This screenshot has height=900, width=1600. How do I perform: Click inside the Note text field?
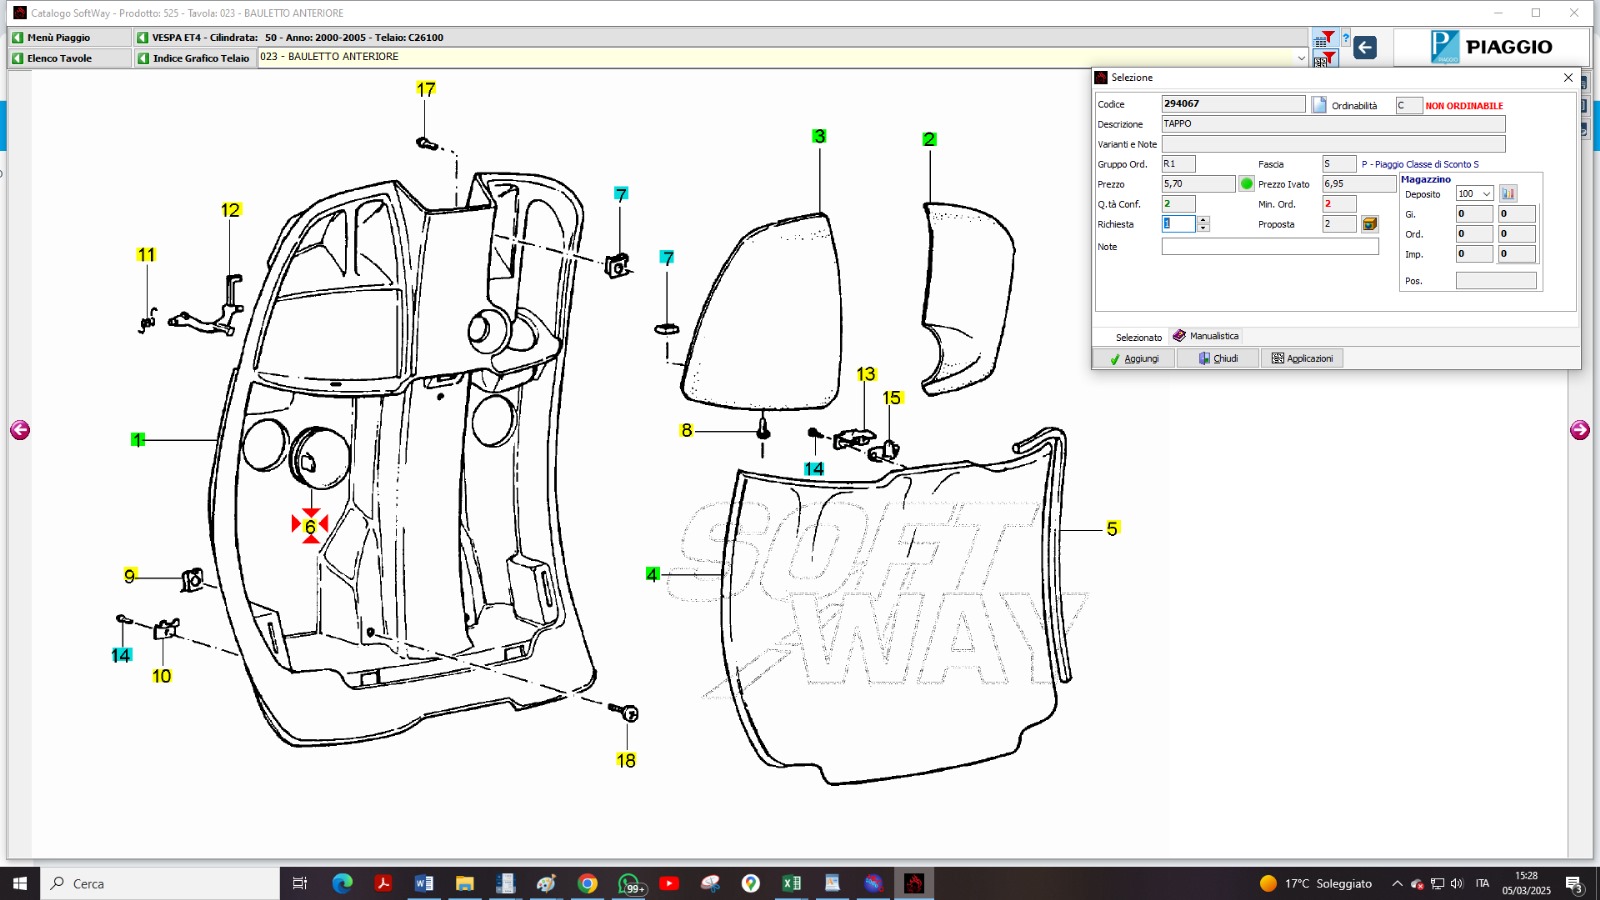click(1269, 247)
